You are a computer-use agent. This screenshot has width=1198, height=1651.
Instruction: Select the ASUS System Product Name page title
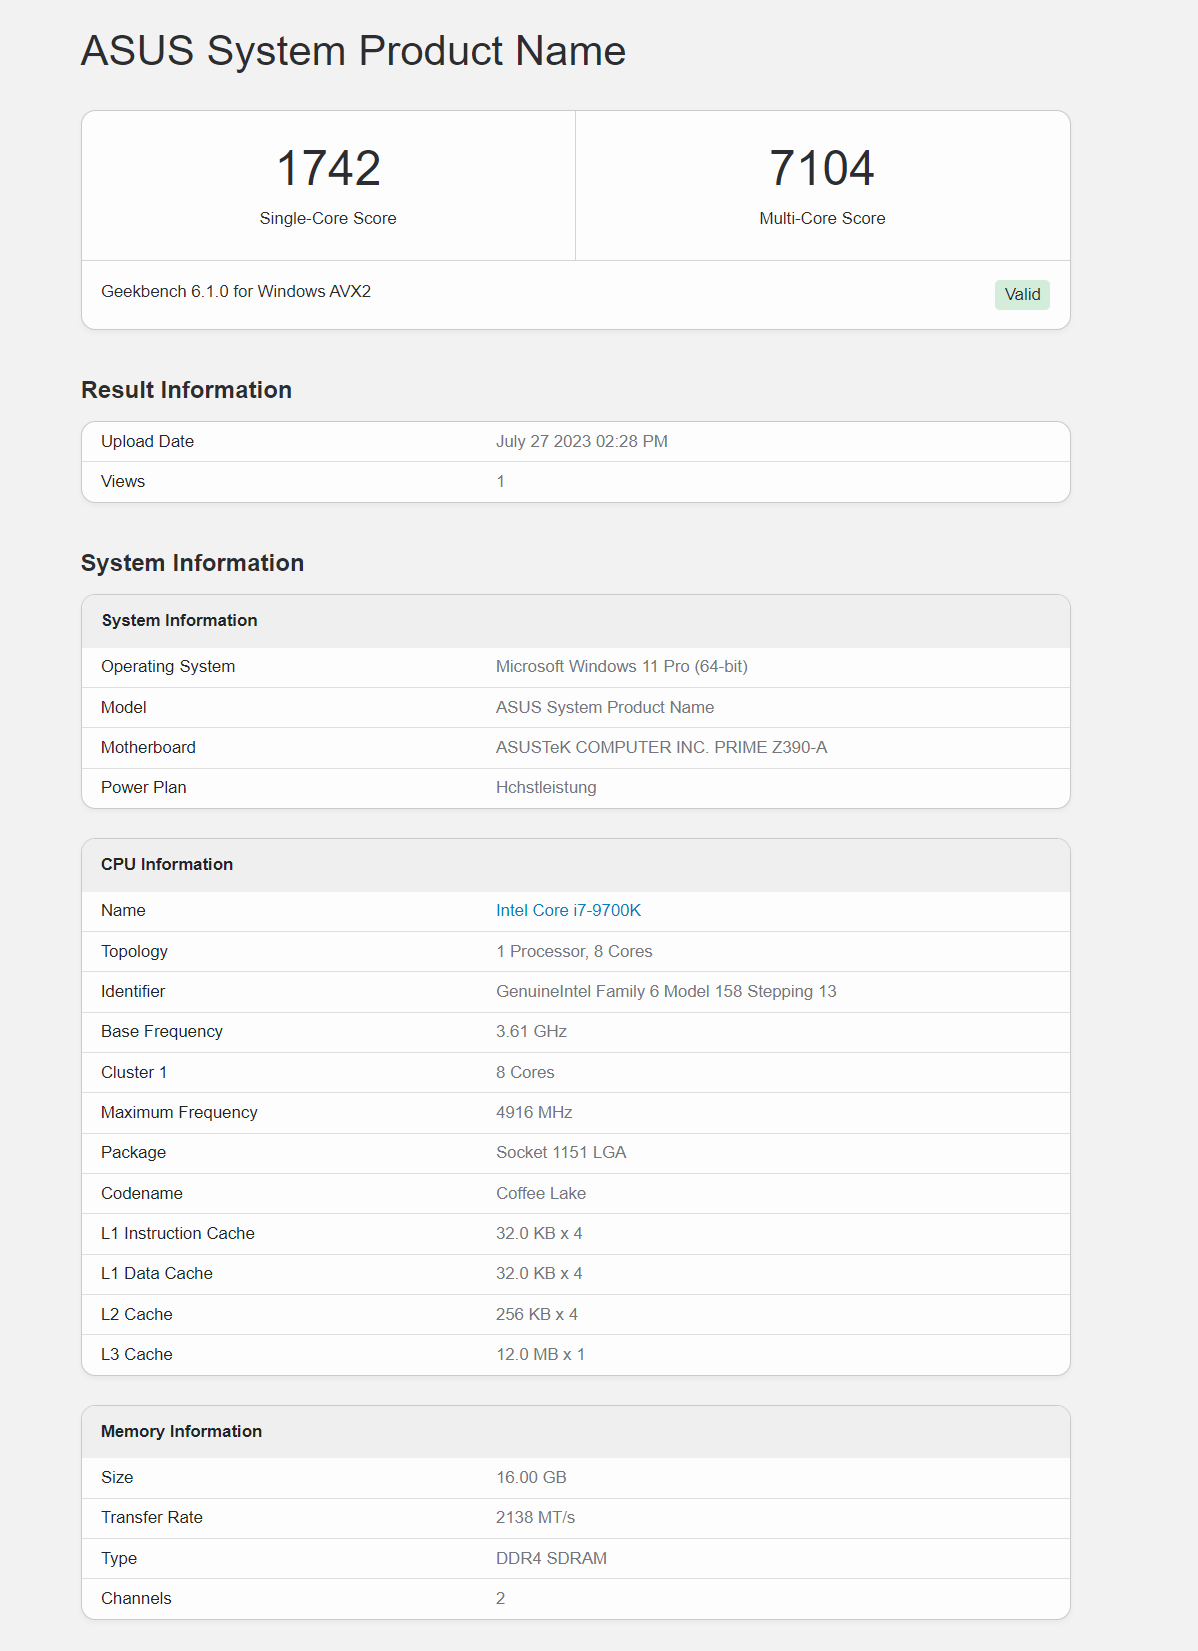pos(353,51)
